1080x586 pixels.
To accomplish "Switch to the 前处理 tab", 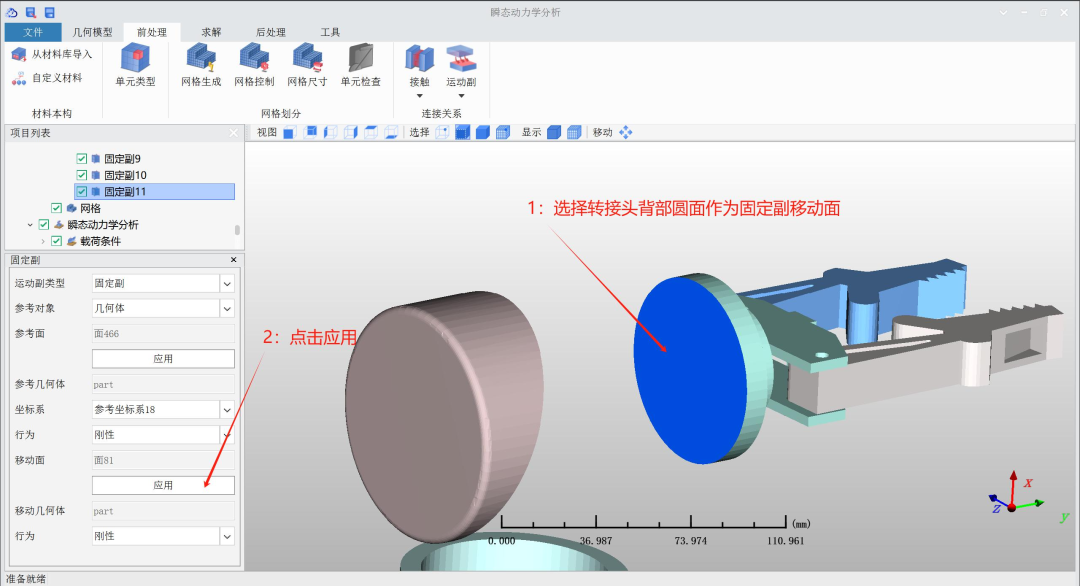I will (152, 32).
